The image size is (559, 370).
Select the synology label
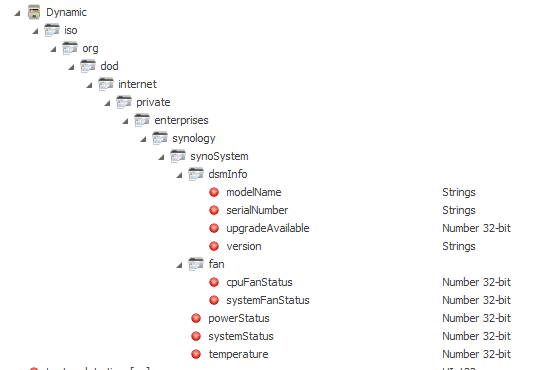click(194, 139)
